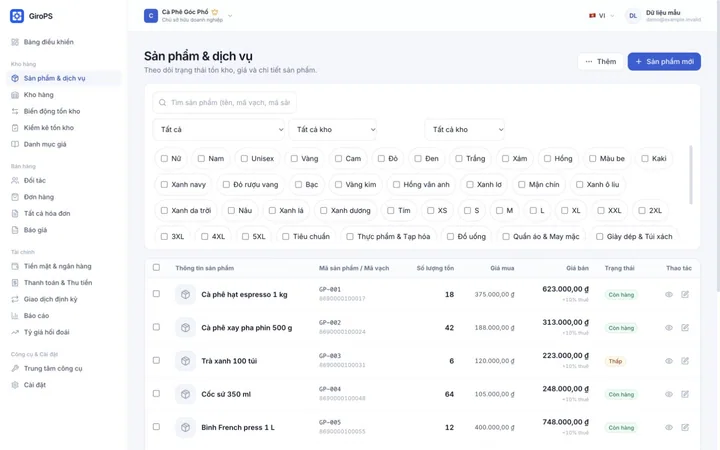Viewport: 720px width, 450px height.
Task: Edit Cốc sứ 350 ml product
Action: (685, 394)
